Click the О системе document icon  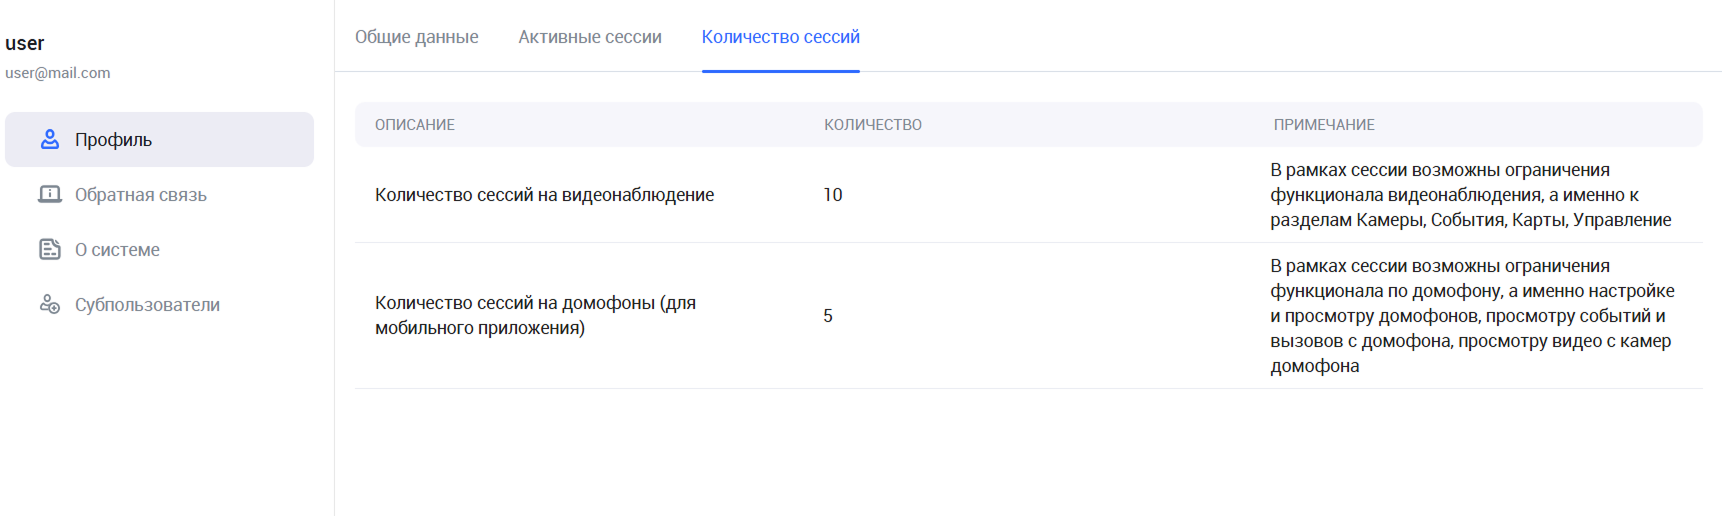[50, 250]
